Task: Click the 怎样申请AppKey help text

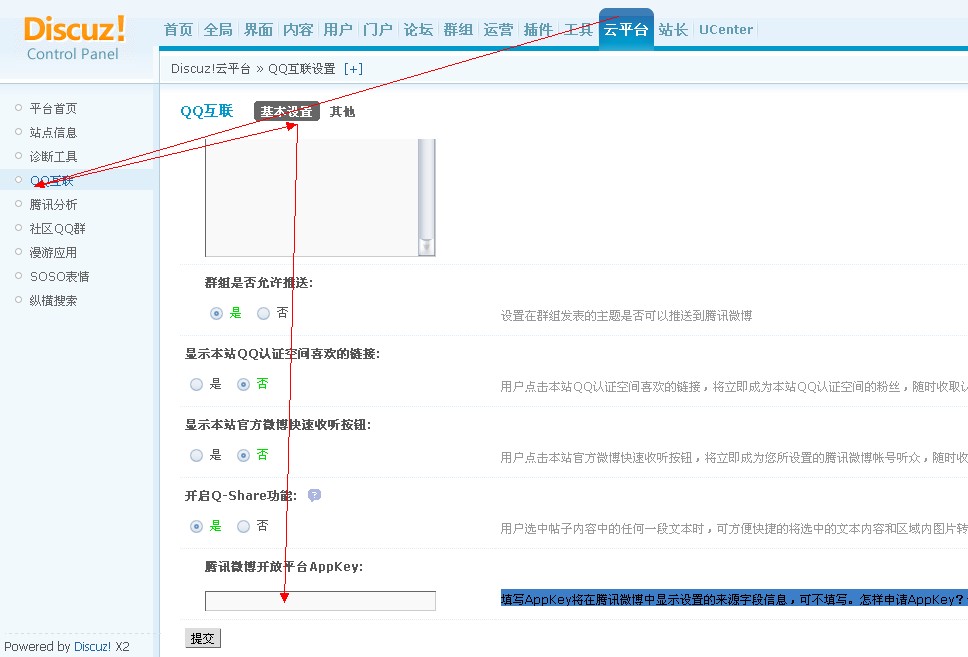Action: (913, 599)
